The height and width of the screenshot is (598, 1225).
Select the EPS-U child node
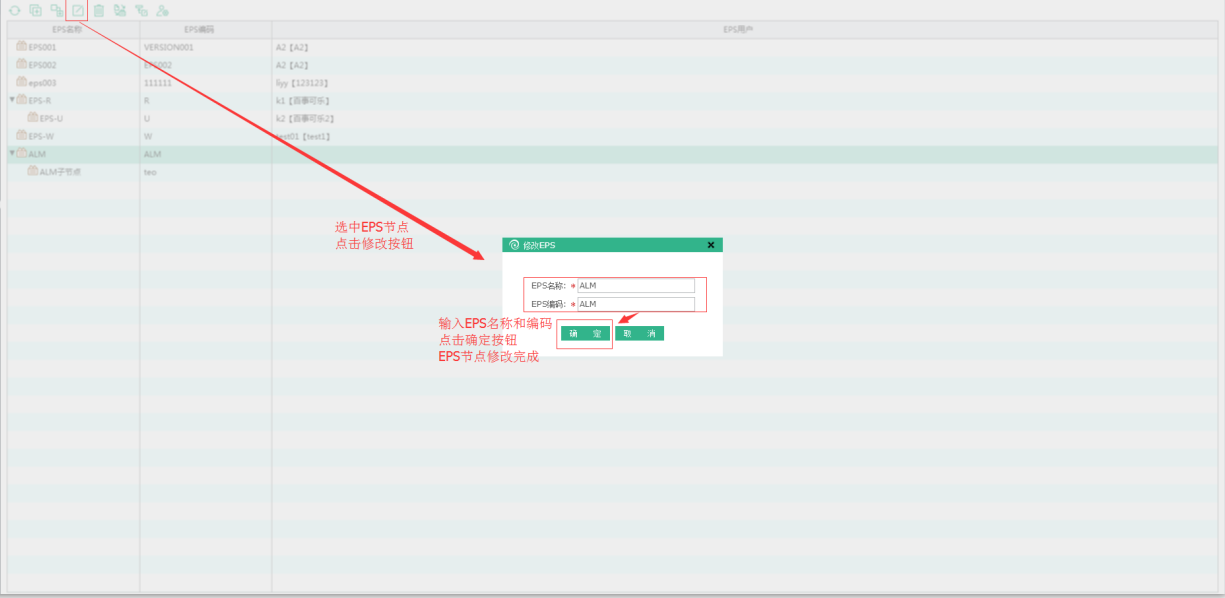(51, 118)
